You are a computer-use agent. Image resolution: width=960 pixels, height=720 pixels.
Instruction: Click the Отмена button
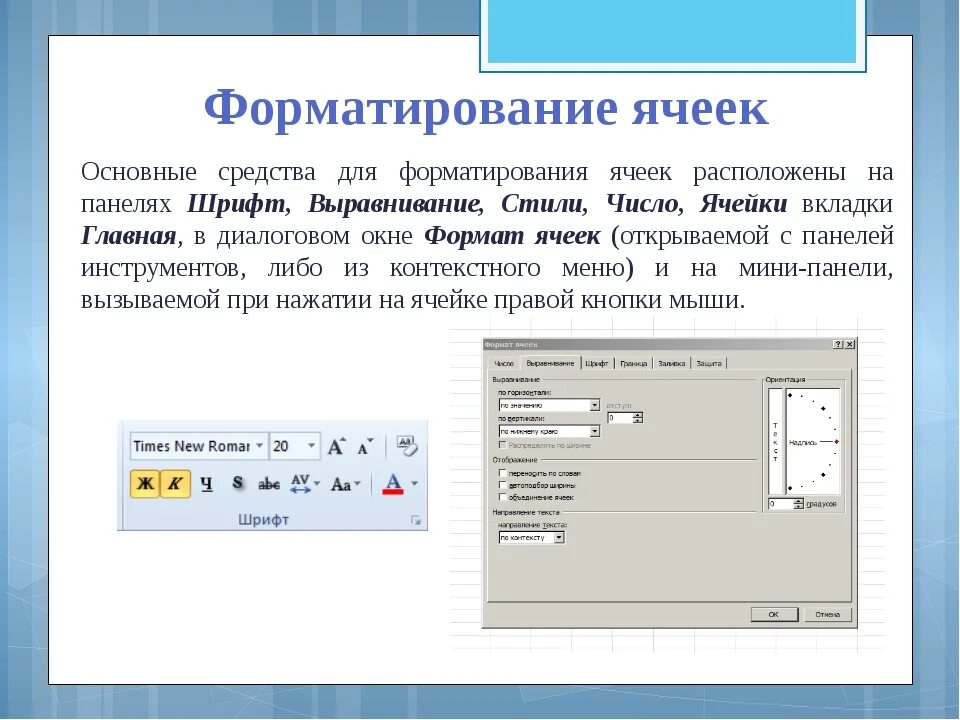(828, 614)
